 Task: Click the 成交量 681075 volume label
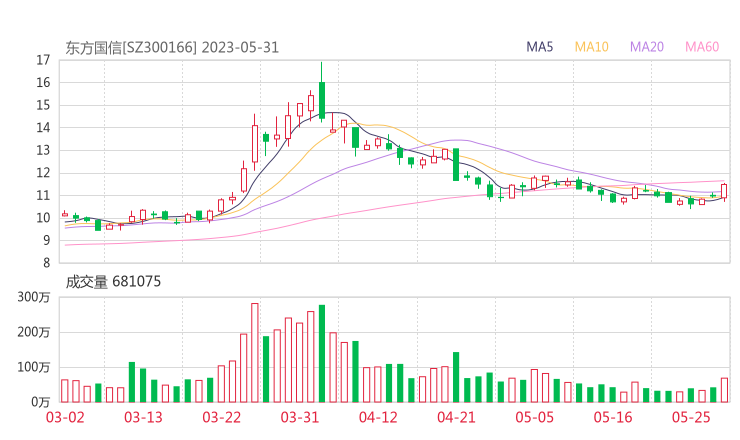(113, 282)
